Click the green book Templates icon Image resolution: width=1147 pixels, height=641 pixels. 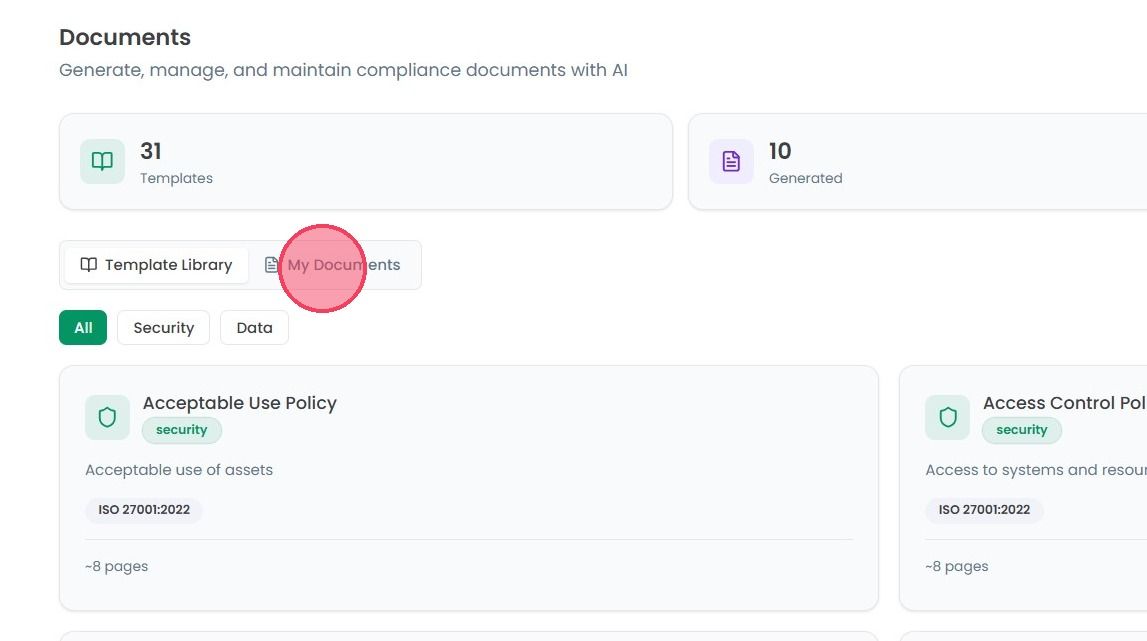[102, 161]
